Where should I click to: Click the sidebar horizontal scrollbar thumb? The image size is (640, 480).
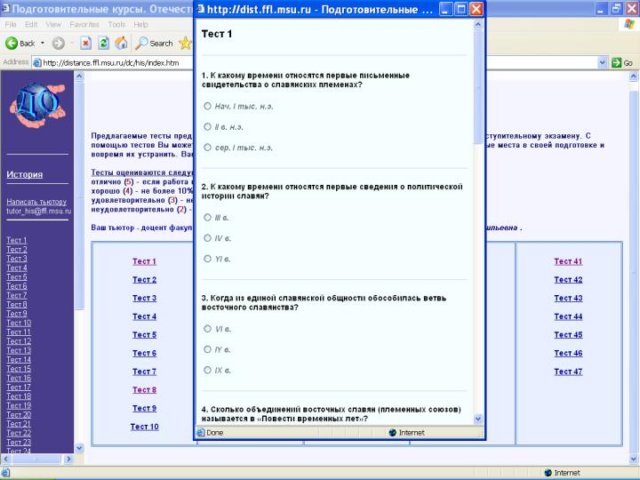click(35, 459)
